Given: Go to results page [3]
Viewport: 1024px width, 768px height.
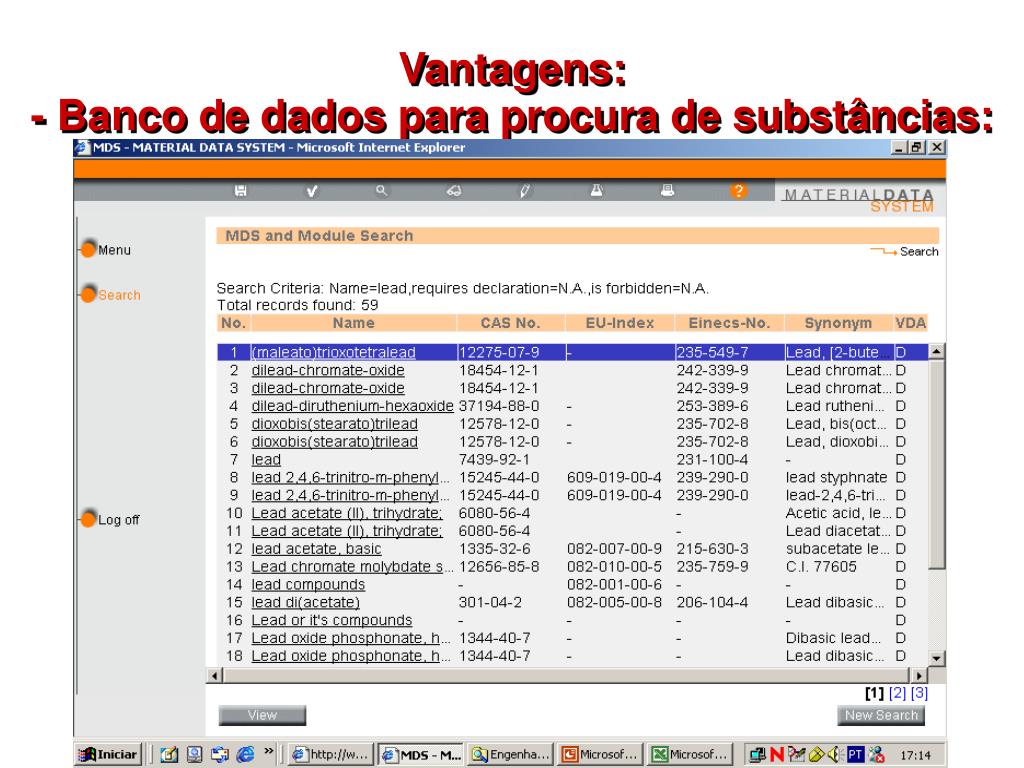Looking at the screenshot, I should coord(919,693).
